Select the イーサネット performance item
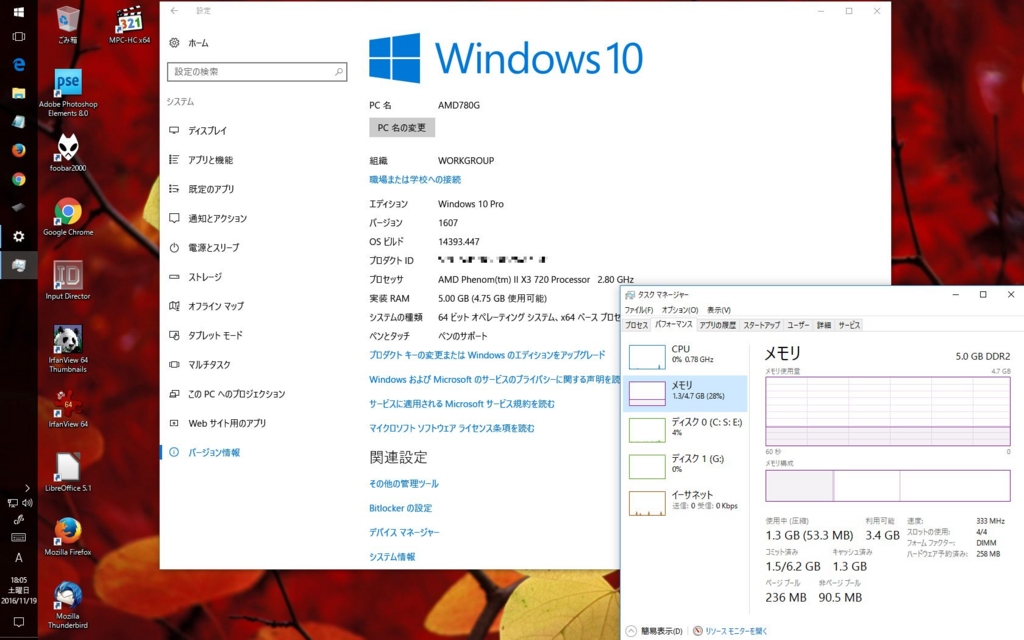1024x640 pixels. click(x=686, y=502)
